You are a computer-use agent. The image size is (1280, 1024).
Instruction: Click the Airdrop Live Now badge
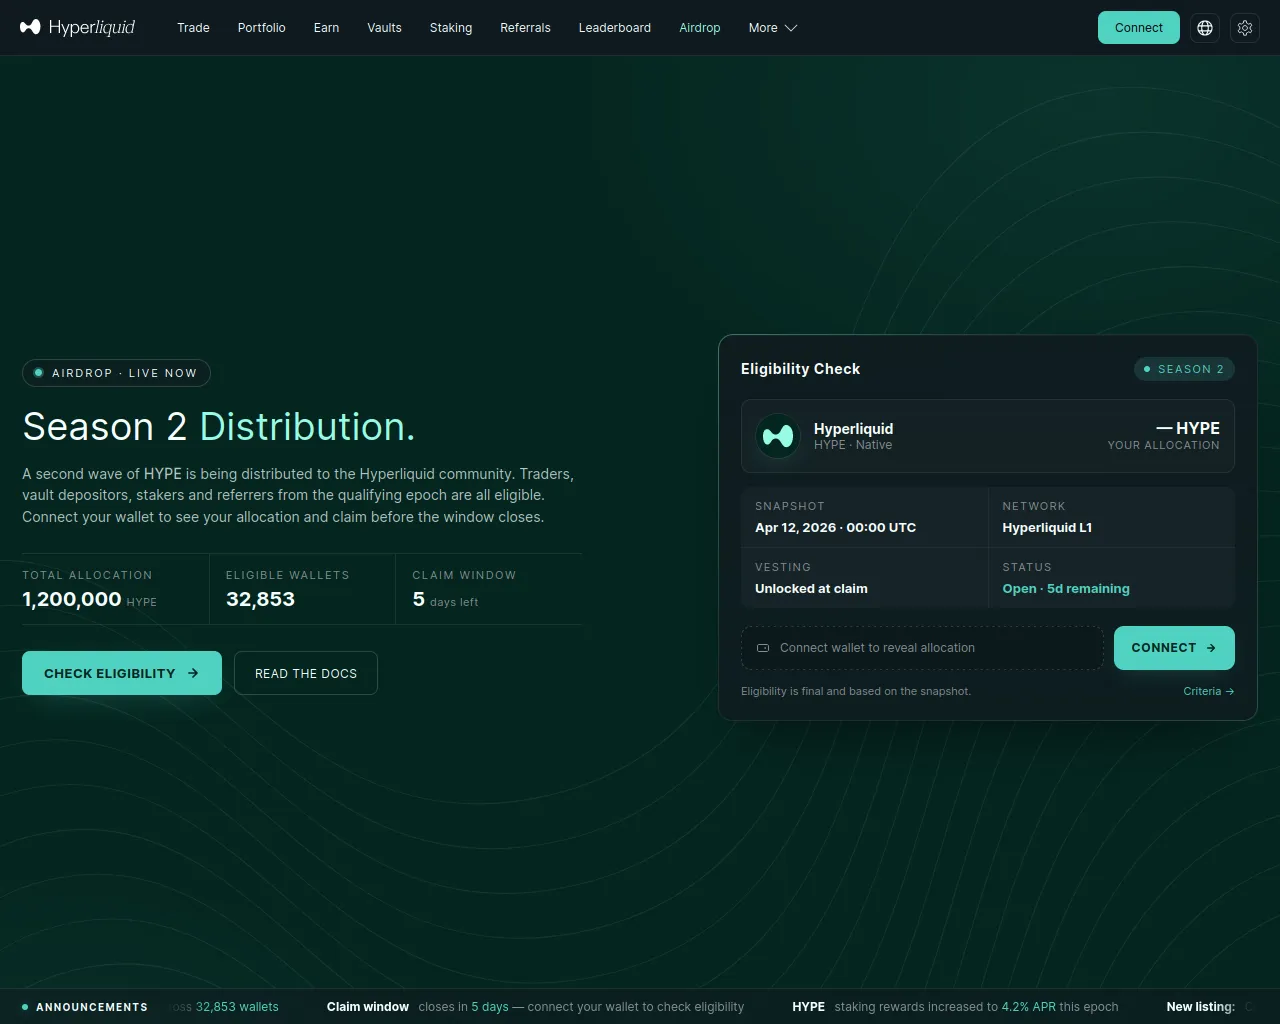[116, 373]
